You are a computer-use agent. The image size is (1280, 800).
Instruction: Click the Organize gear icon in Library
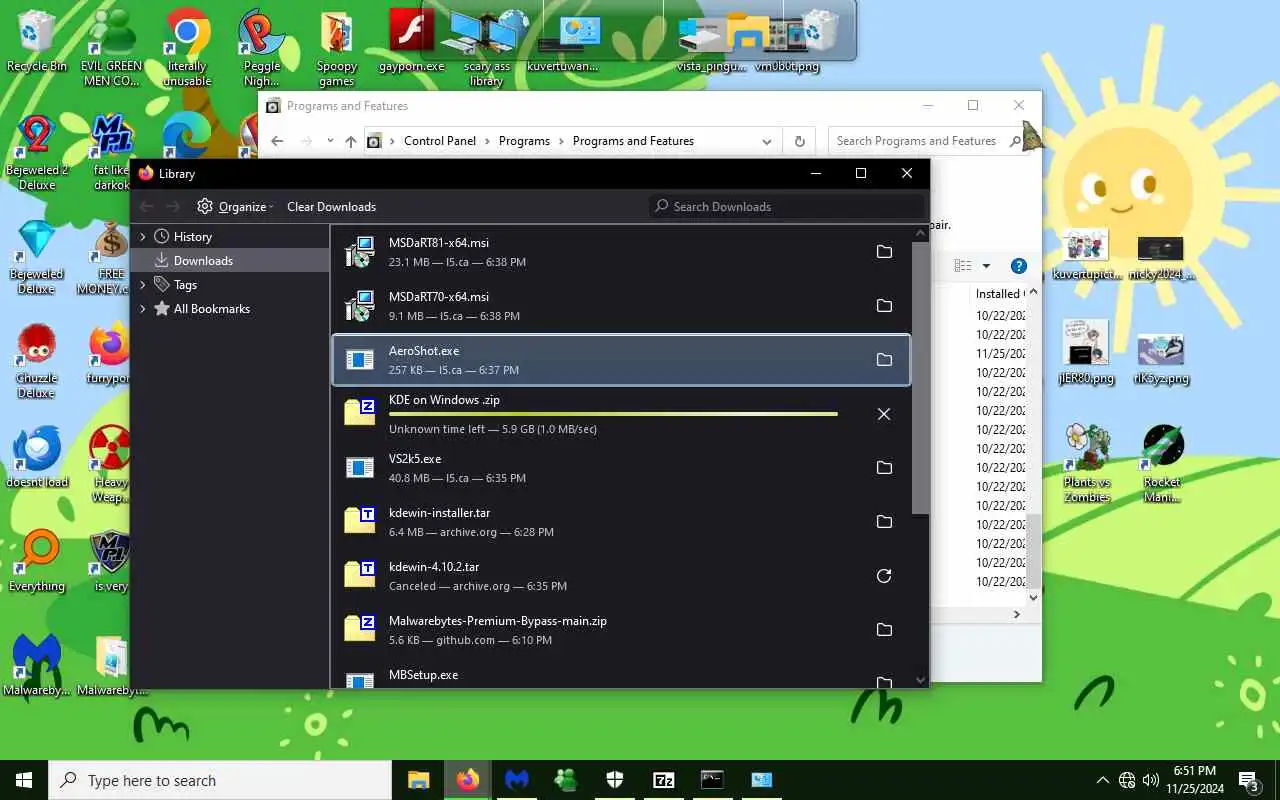pos(205,206)
